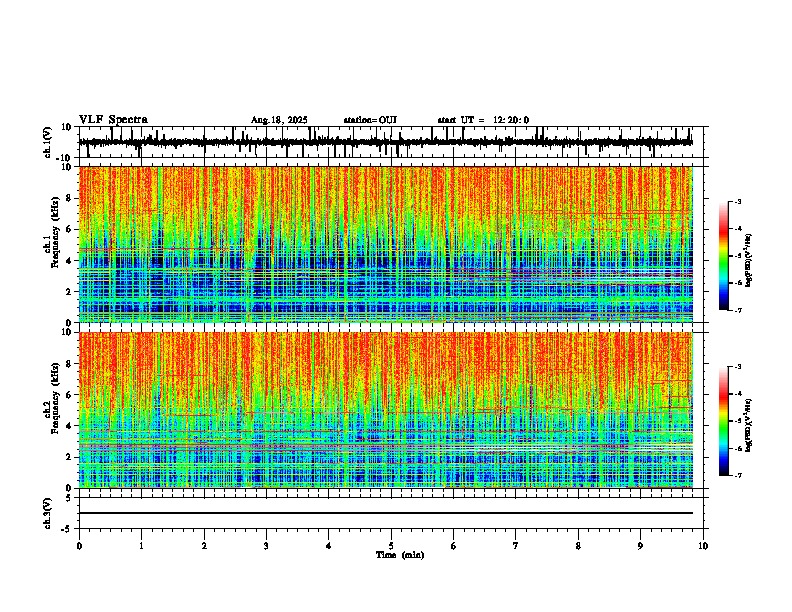Click the "Time (min)" x-axis label
This screenshot has width=792, height=612.
[400, 555]
